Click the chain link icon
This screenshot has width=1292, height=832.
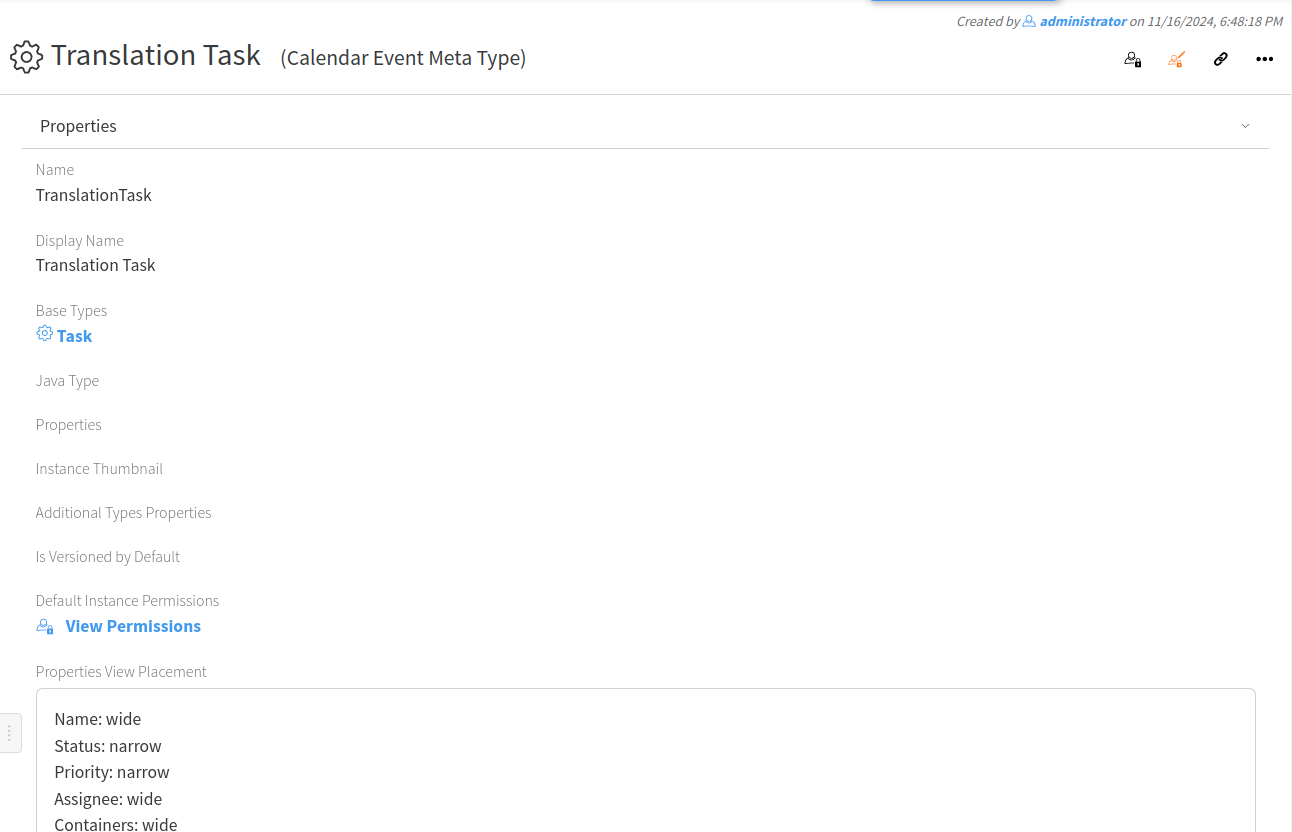[1220, 59]
